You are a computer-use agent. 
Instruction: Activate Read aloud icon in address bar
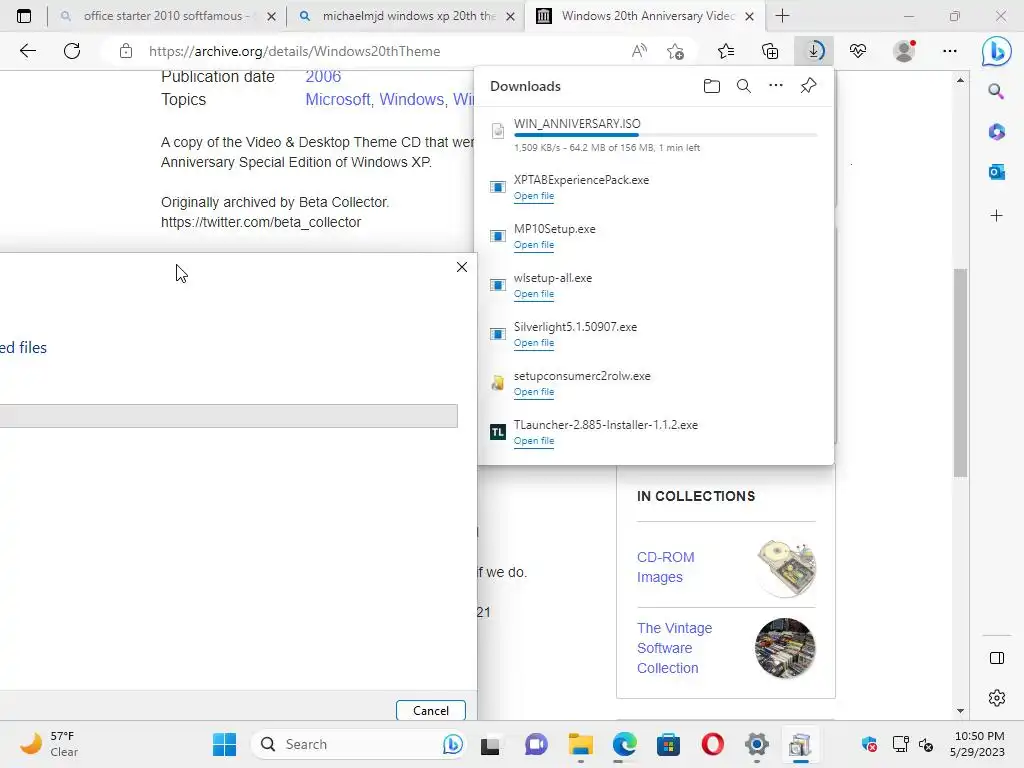[x=639, y=51]
